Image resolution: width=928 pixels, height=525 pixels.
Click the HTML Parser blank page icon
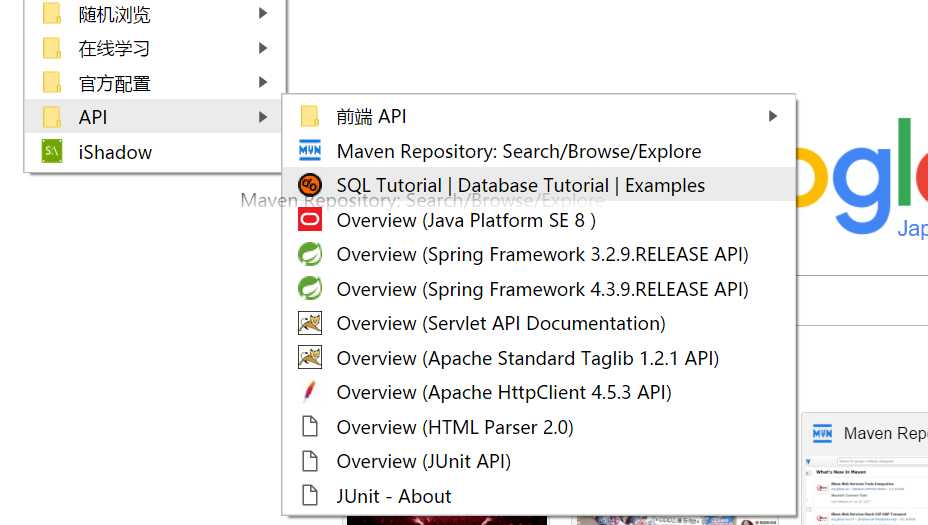(x=310, y=426)
